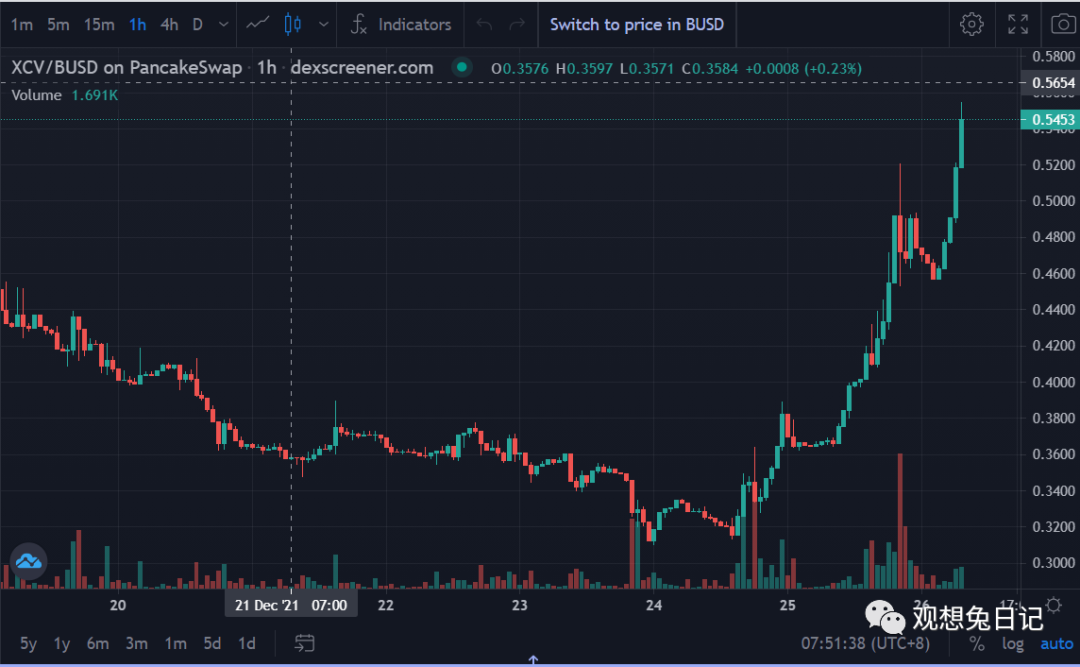Viewport: 1080px width, 667px height.
Task: Click the high value H0.3597
Action: [585, 69]
